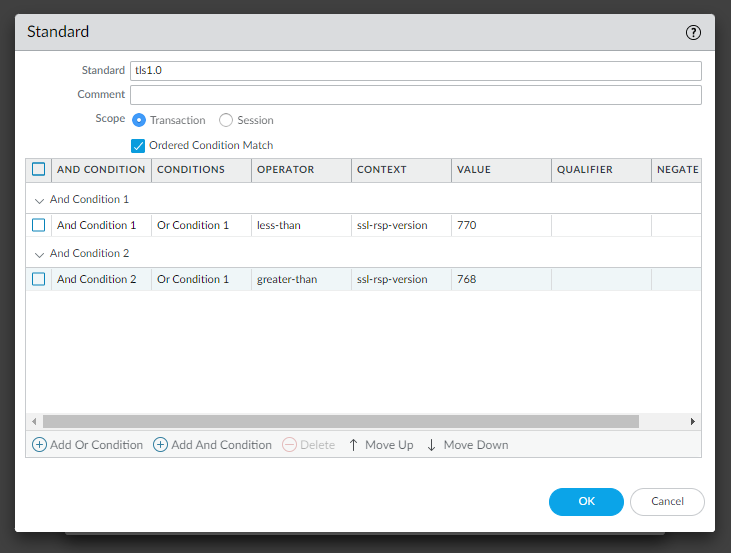The width and height of the screenshot is (731, 553).
Task: Click the horizontal scrollbar right arrow
Action: pos(693,422)
